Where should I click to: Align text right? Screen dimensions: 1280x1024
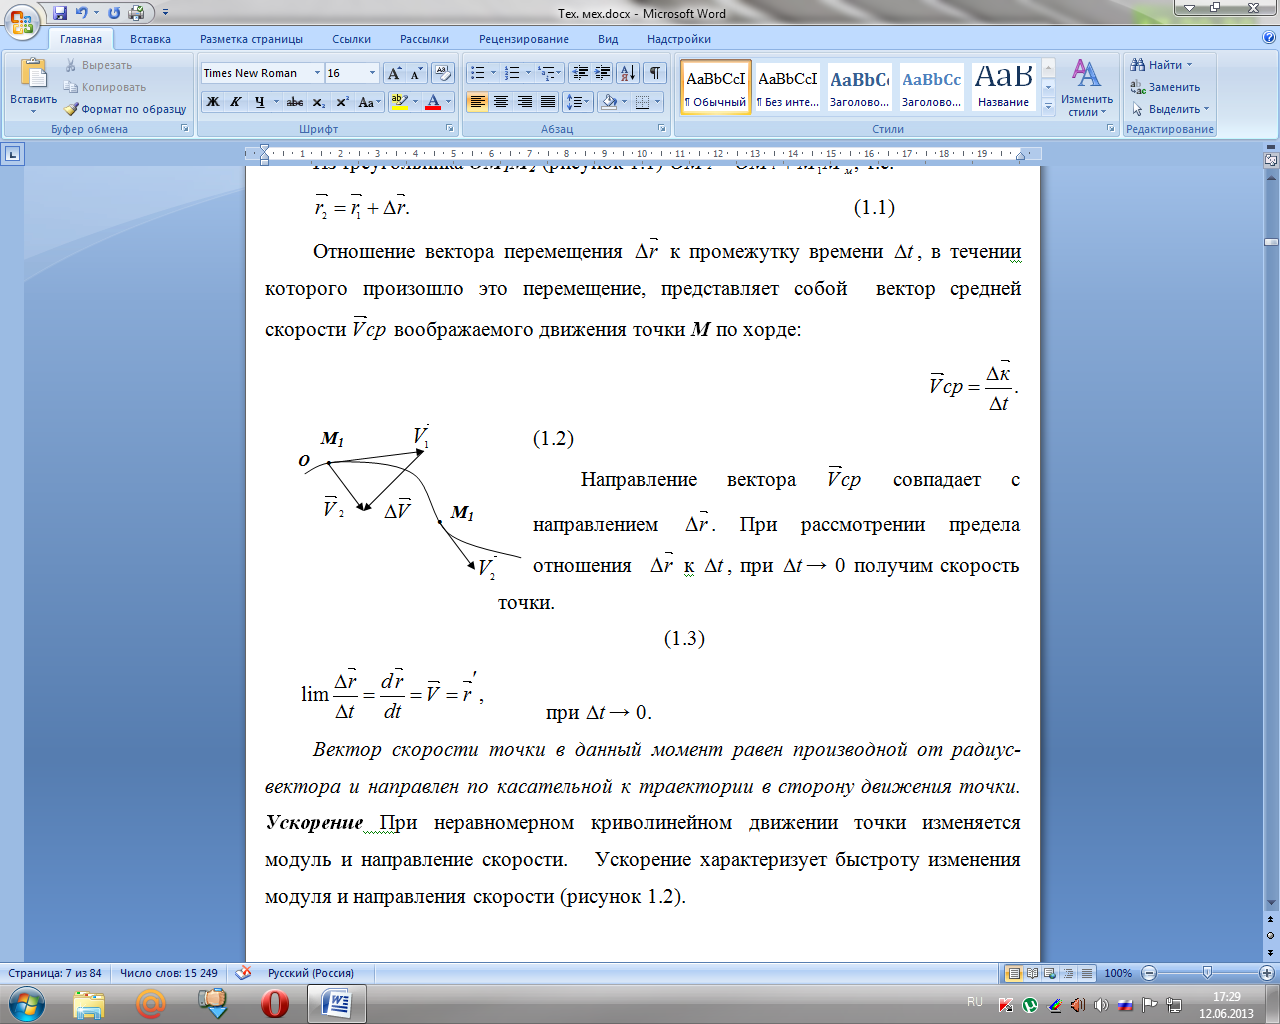(x=525, y=102)
